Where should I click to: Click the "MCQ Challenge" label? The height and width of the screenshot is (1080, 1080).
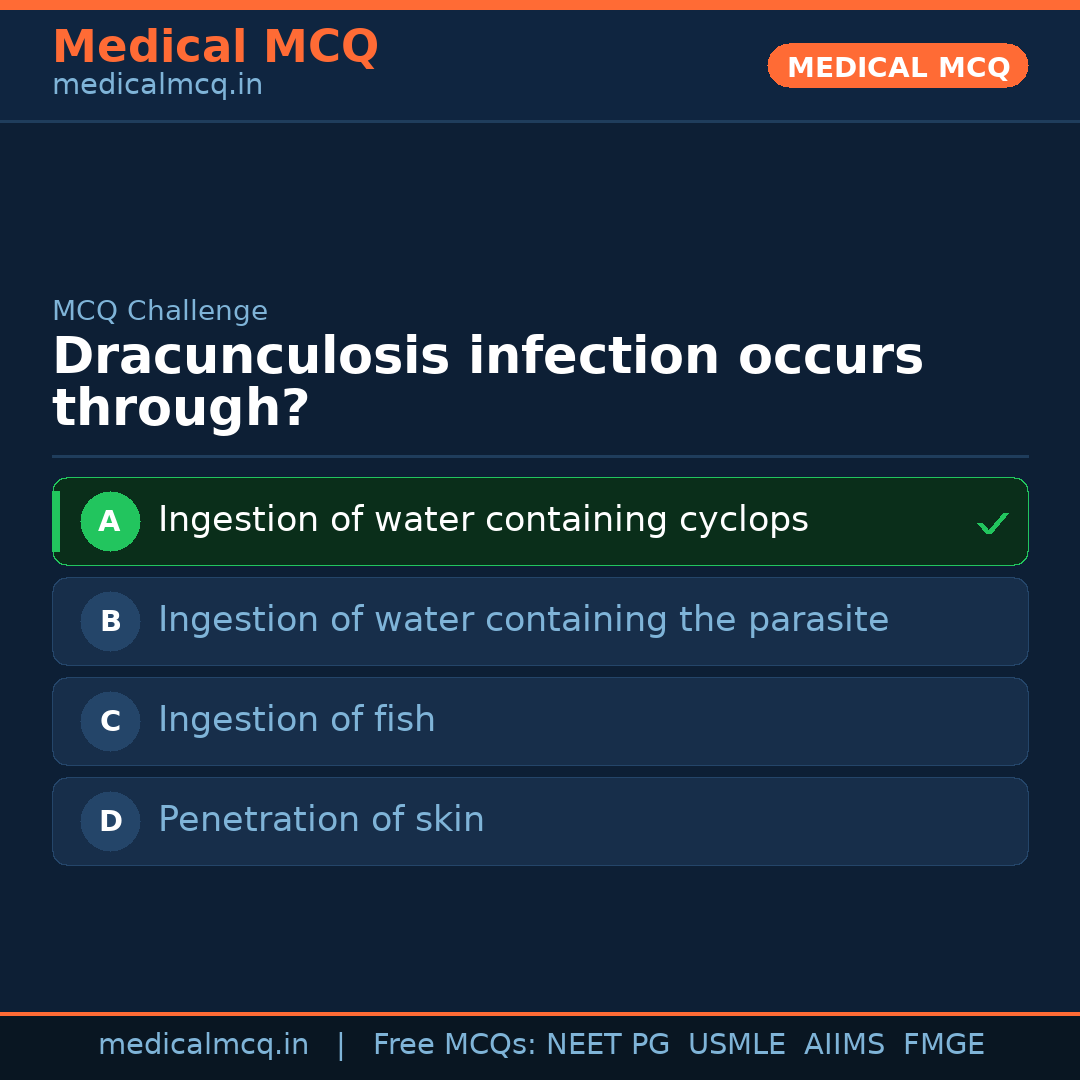160,311
